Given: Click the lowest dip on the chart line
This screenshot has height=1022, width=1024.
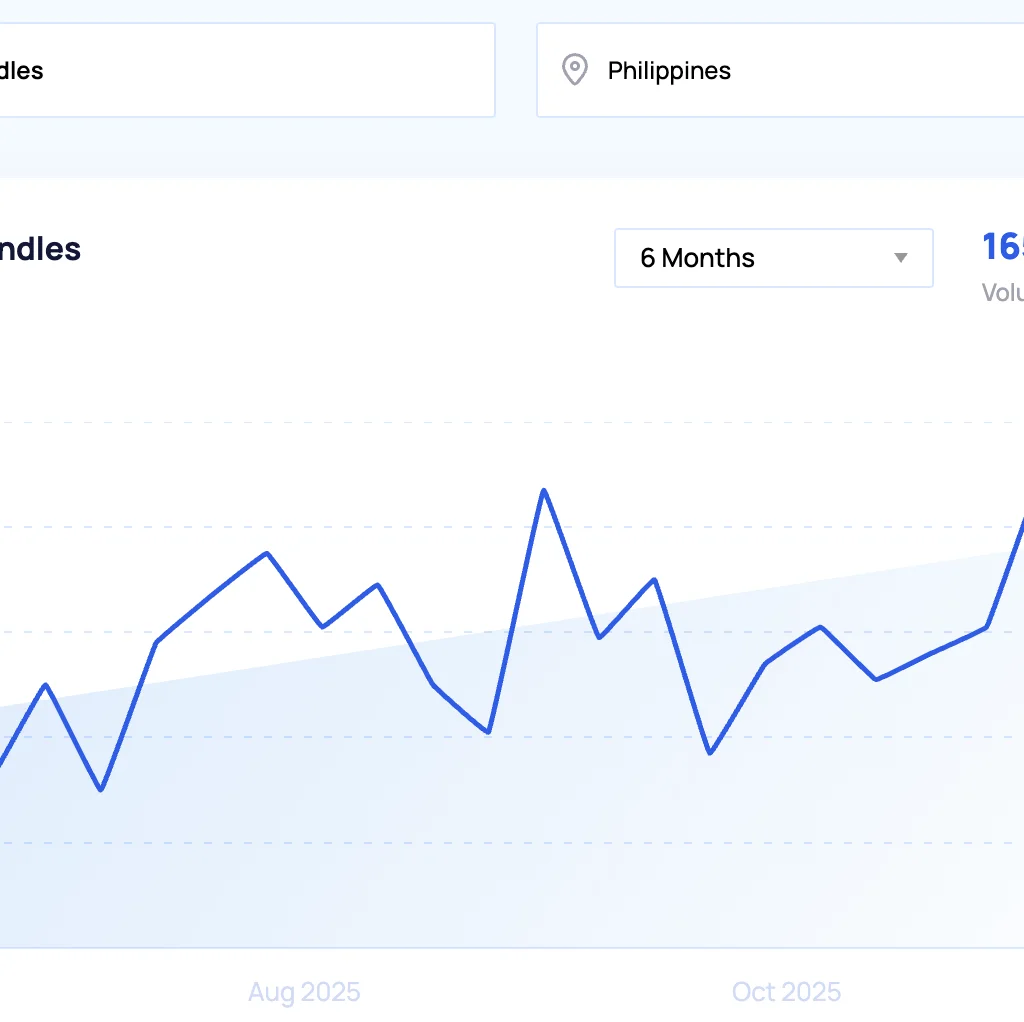Looking at the screenshot, I should tap(101, 789).
